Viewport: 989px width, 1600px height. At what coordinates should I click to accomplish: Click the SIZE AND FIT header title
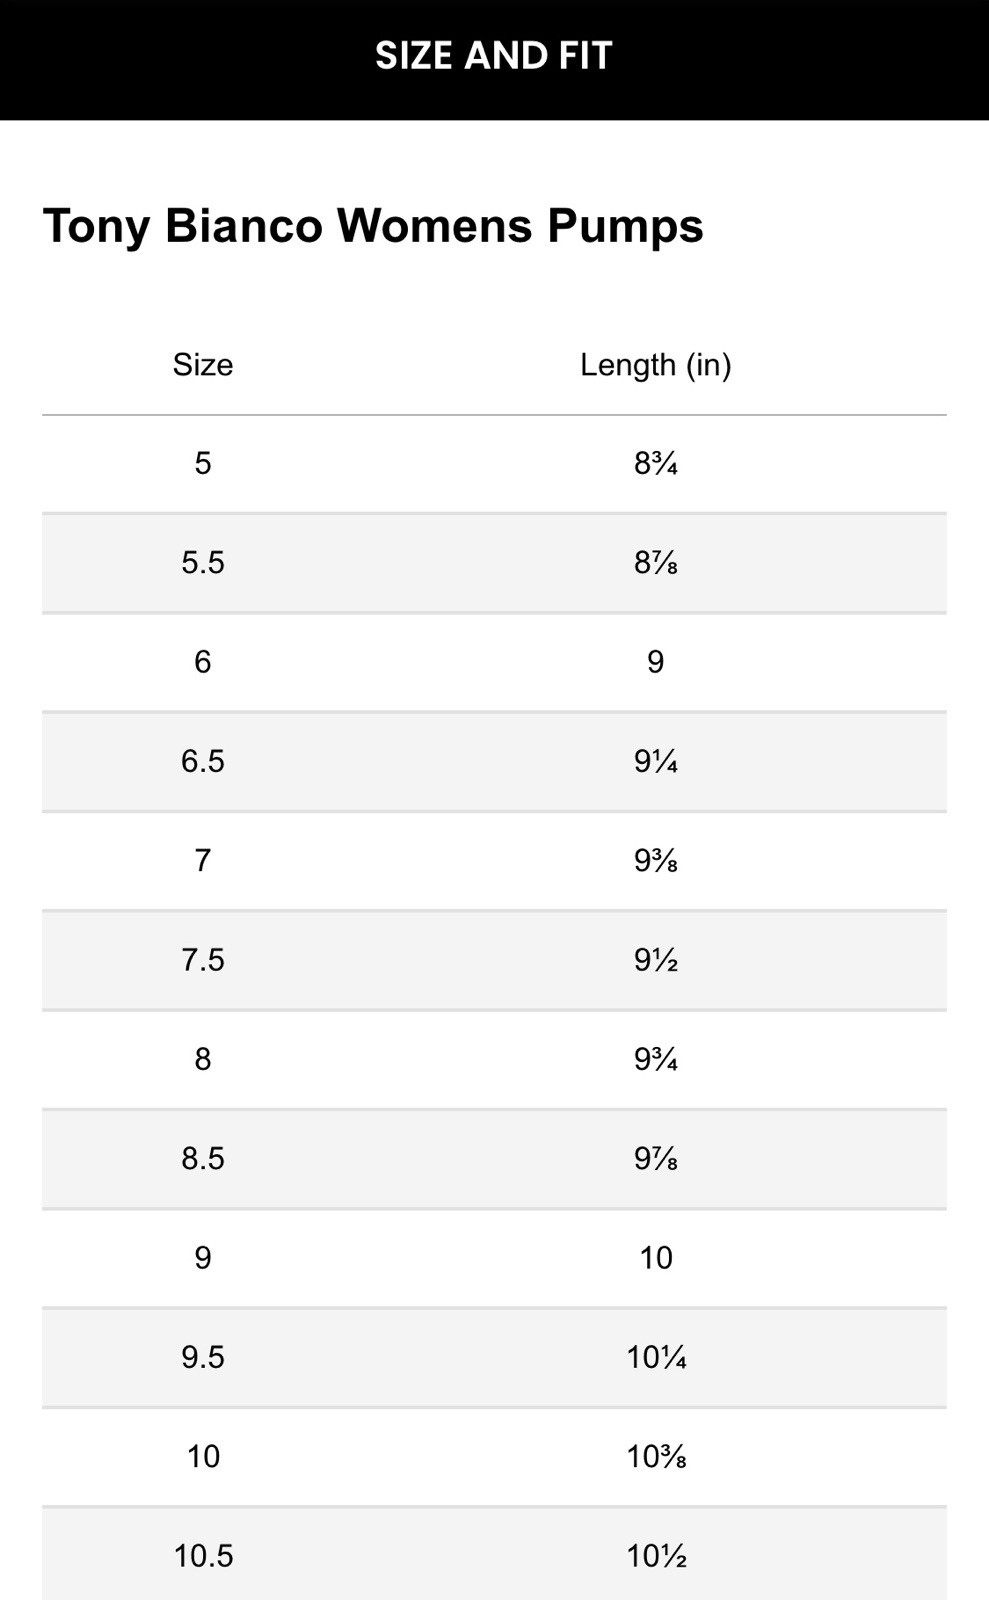(x=494, y=56)
